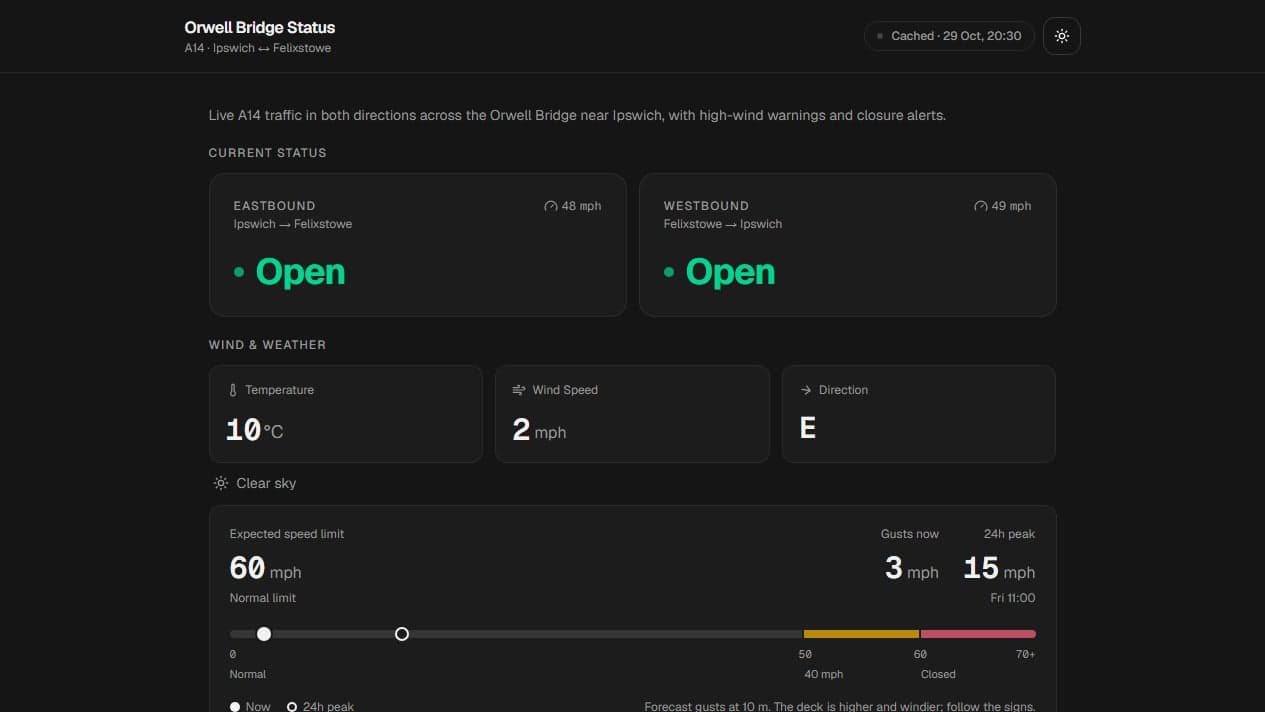Viewport: 1265px width, 712px height.
Task: Click the hollow 24h peak marker on gust bar
Action: pyautogui.click(x=402, y=634)
